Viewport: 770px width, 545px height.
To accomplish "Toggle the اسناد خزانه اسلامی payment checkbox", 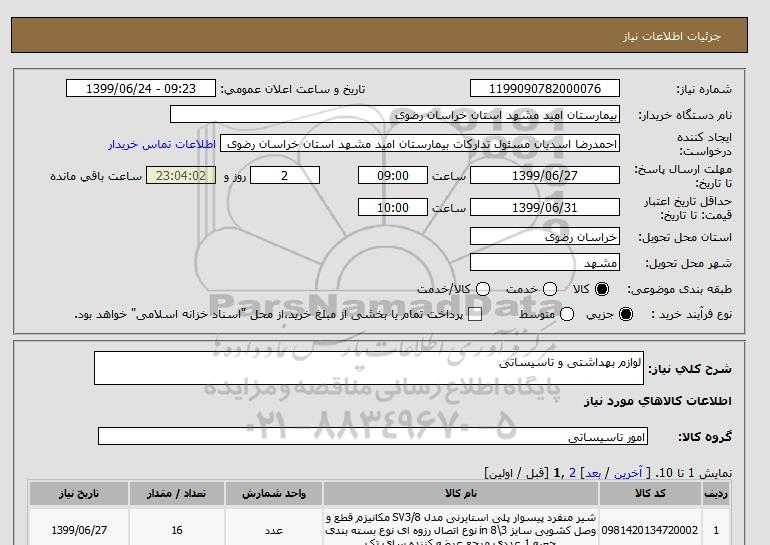I will pos(475,315).
